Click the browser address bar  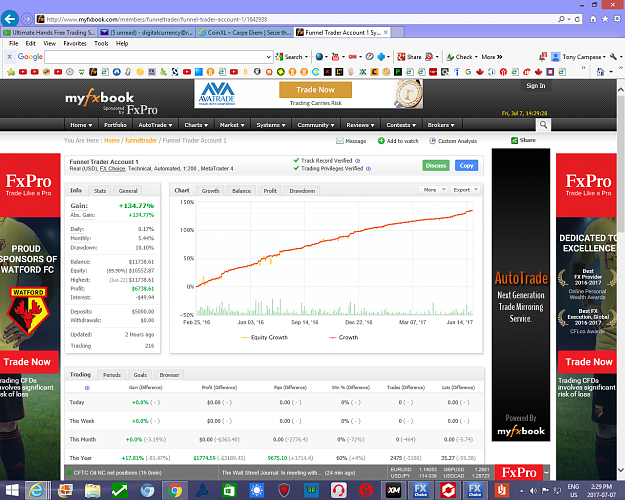pos(295,19)
